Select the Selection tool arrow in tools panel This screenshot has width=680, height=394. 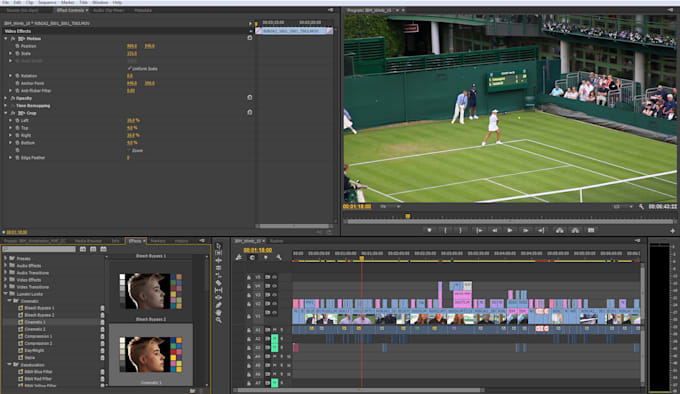(x=219, y=246)
